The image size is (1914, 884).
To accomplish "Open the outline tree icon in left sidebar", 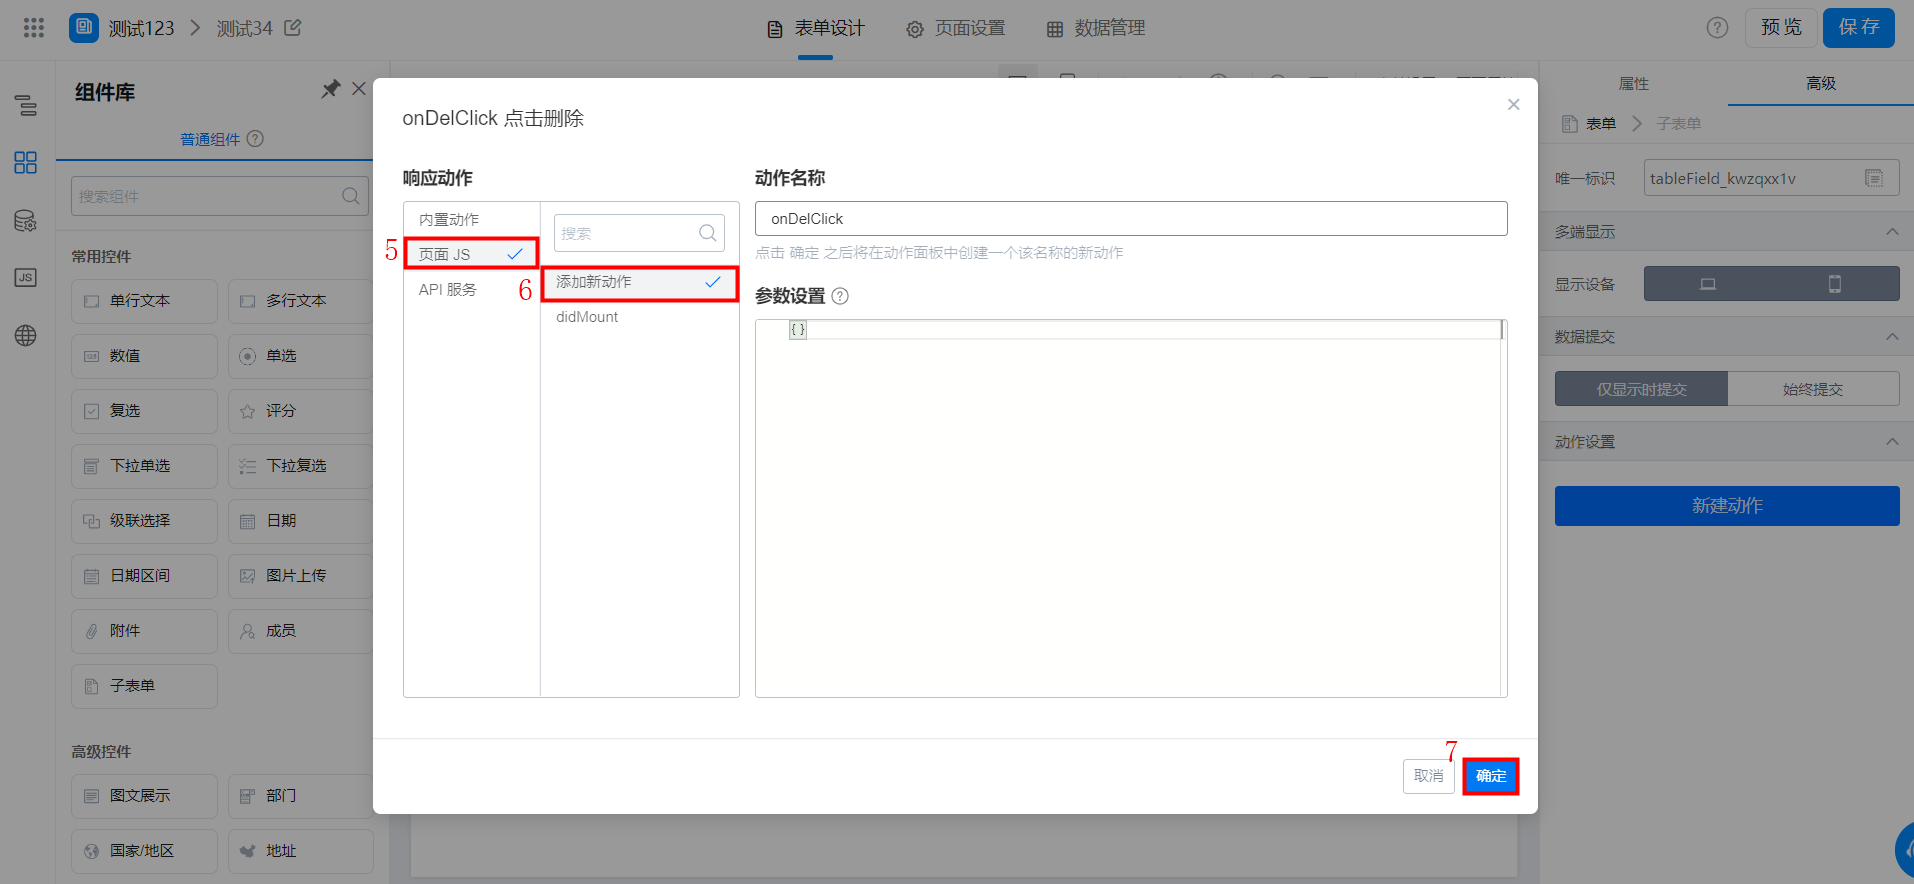I will coord(26,105).
